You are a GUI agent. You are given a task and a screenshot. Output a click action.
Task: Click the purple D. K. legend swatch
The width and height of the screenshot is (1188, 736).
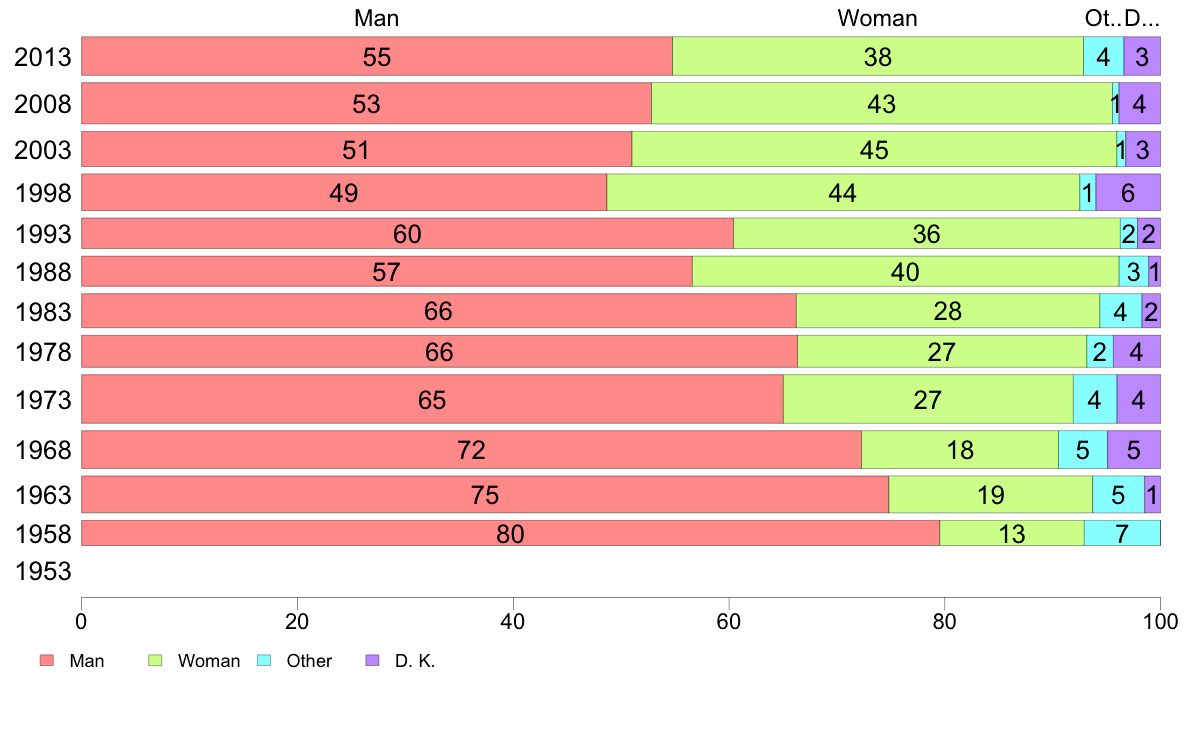pyautogui.click(x=373, y=661)
